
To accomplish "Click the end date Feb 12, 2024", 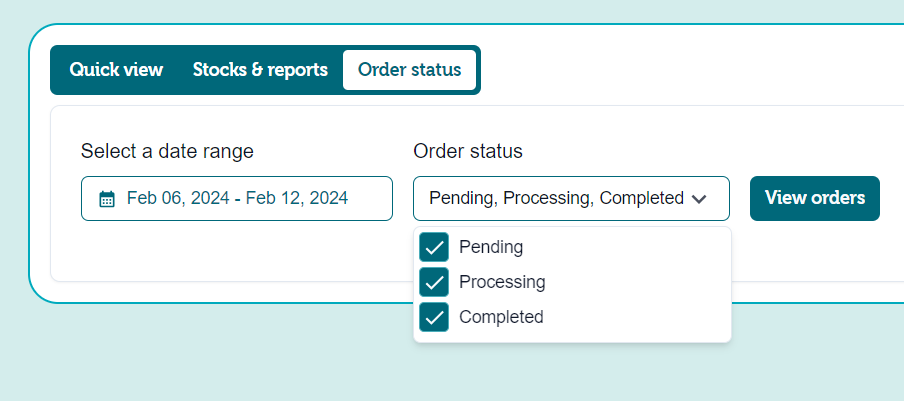I will click(x=296, y=198).
